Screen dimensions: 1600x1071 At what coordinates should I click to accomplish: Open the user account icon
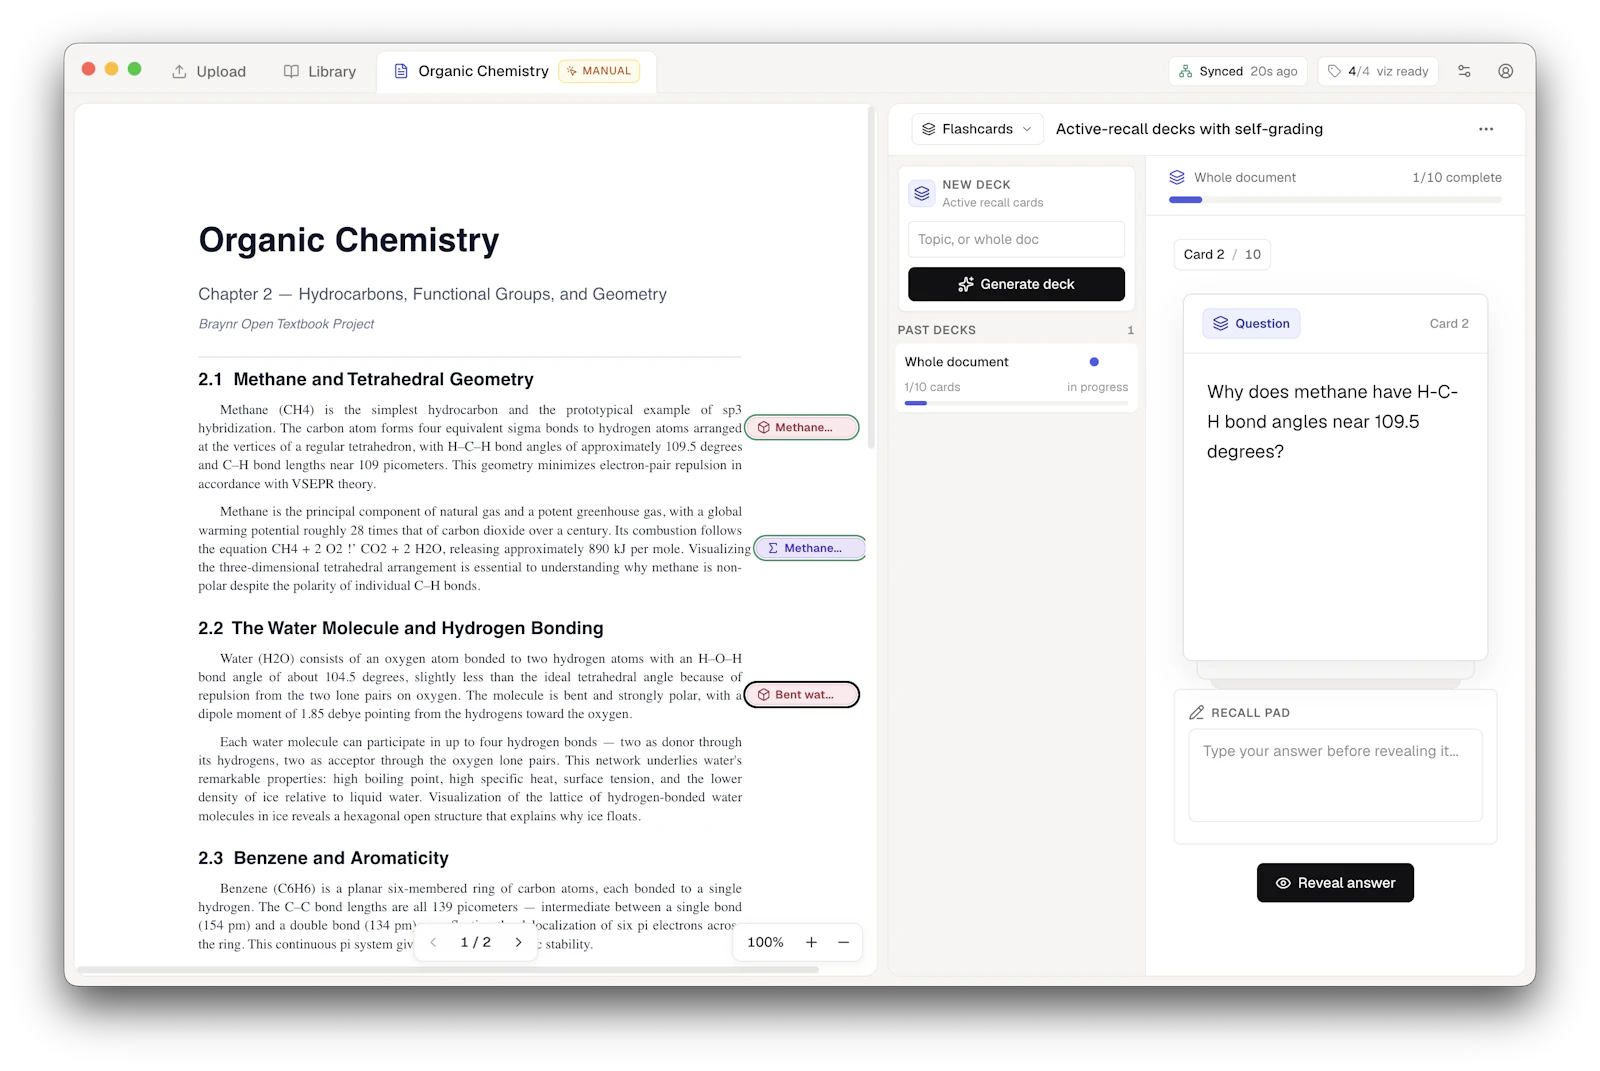click(1505, 71)
